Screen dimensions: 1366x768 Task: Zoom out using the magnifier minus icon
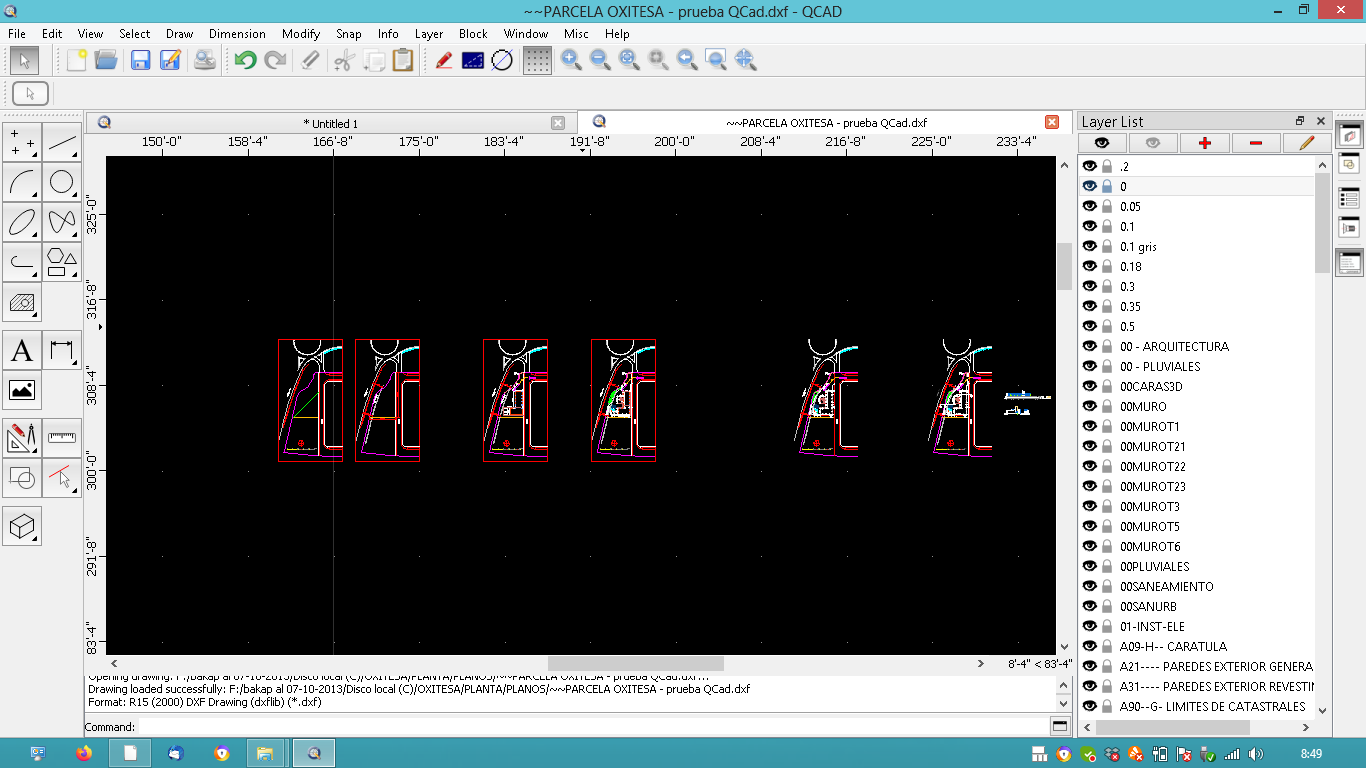(600, 60)
